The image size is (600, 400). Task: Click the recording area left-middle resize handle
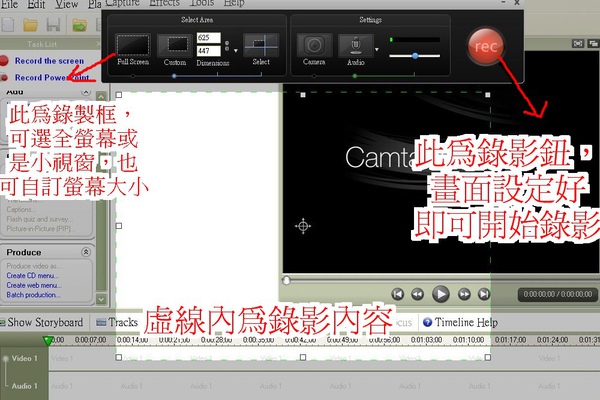point(119,226)
